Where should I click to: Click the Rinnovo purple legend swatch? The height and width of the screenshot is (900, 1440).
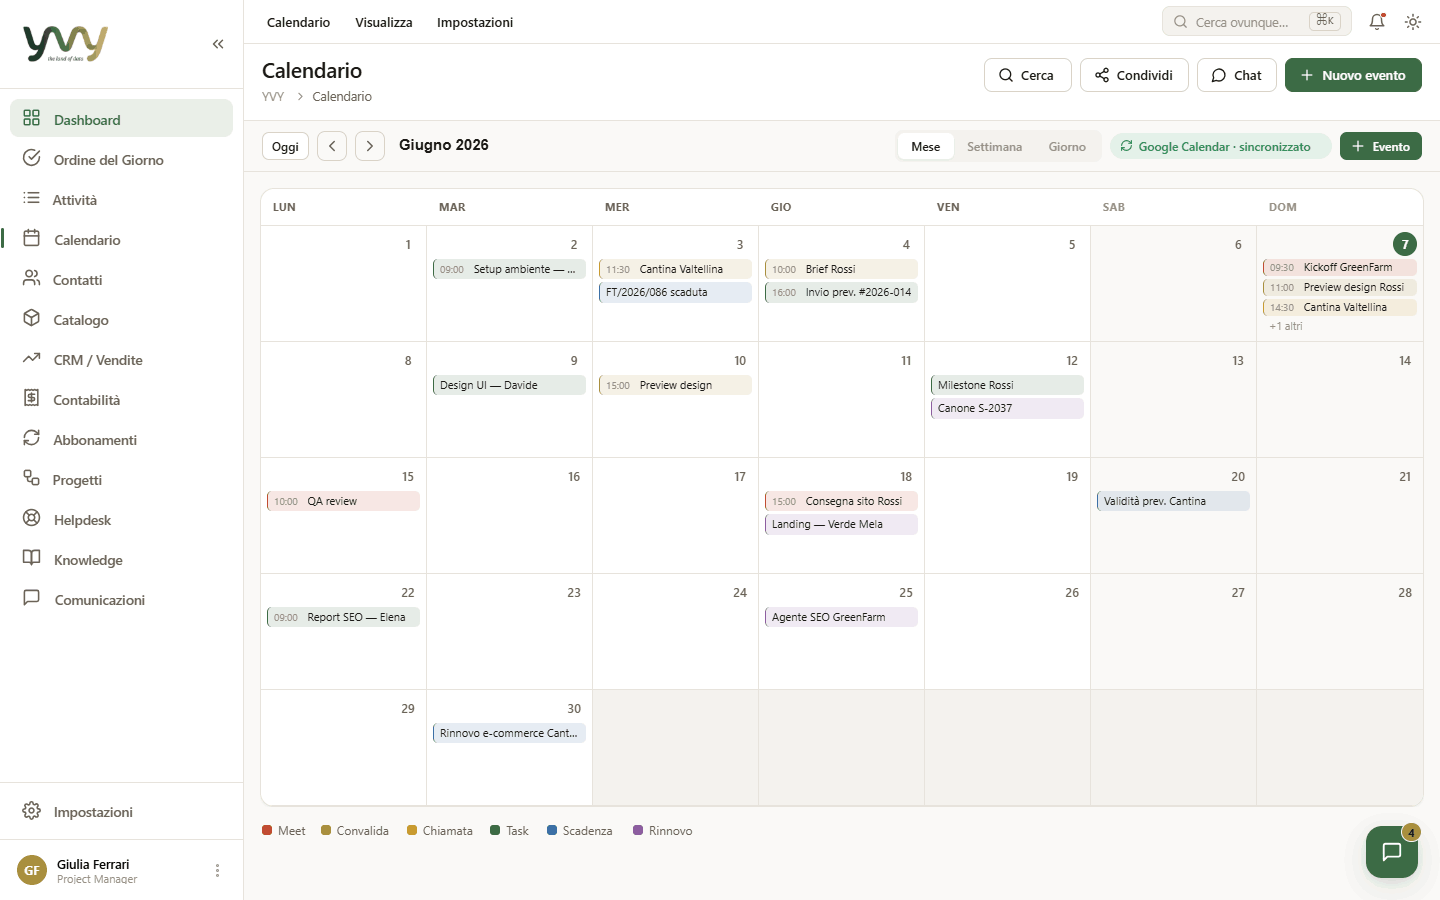(638, 830)
